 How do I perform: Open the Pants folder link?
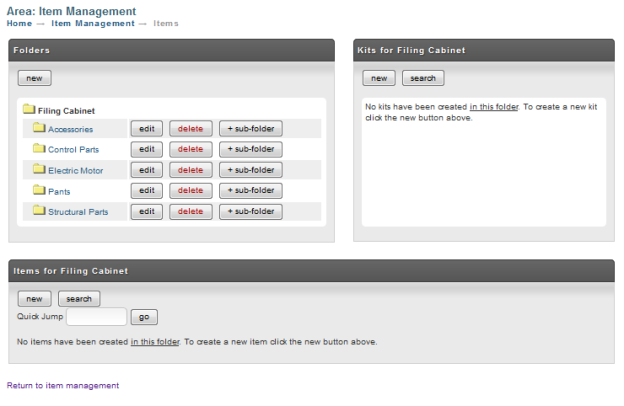pyautogui.click(x=59, y=192)
